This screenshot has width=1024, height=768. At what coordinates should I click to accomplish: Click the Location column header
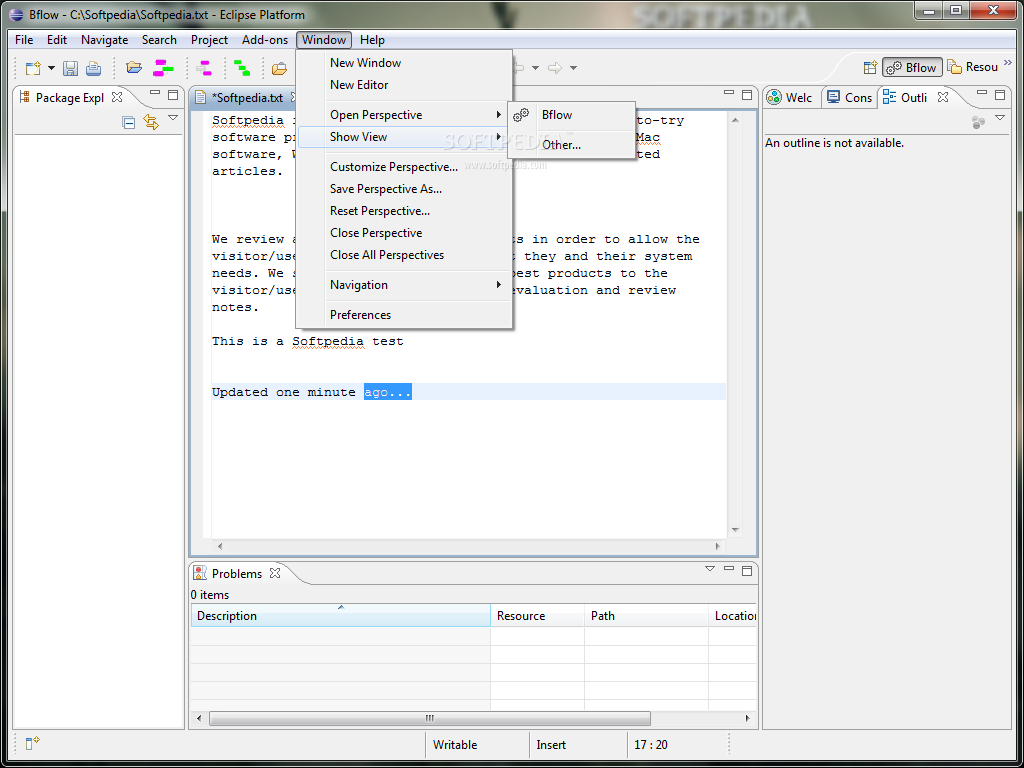733,615
